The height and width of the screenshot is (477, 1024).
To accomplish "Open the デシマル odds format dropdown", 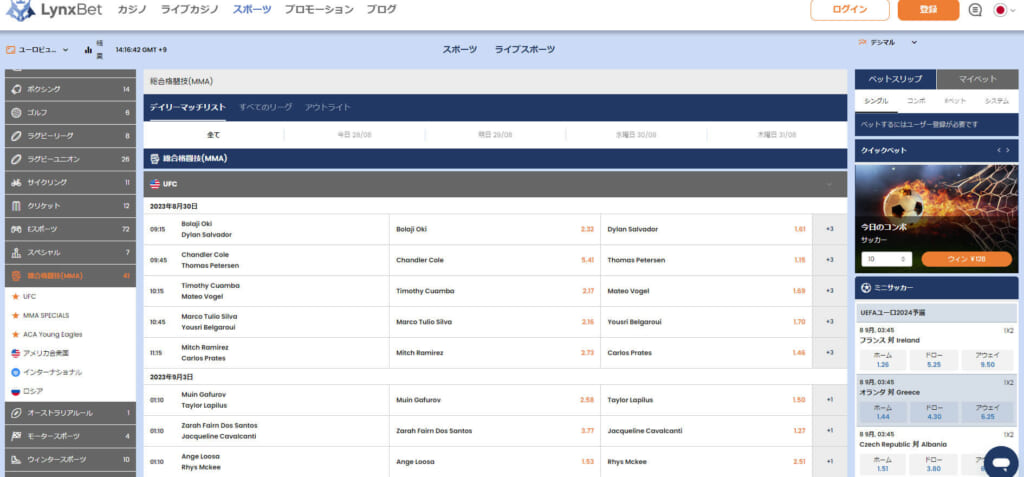I will tap(888, 42).
